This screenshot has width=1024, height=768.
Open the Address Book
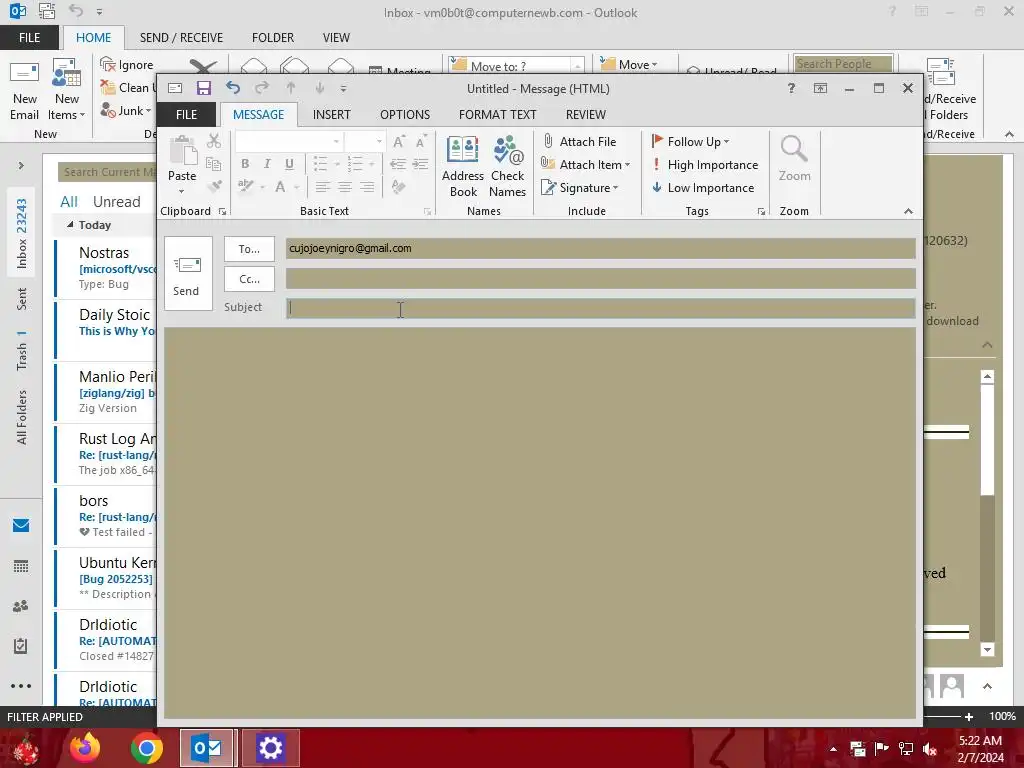(x=462, y=166)
